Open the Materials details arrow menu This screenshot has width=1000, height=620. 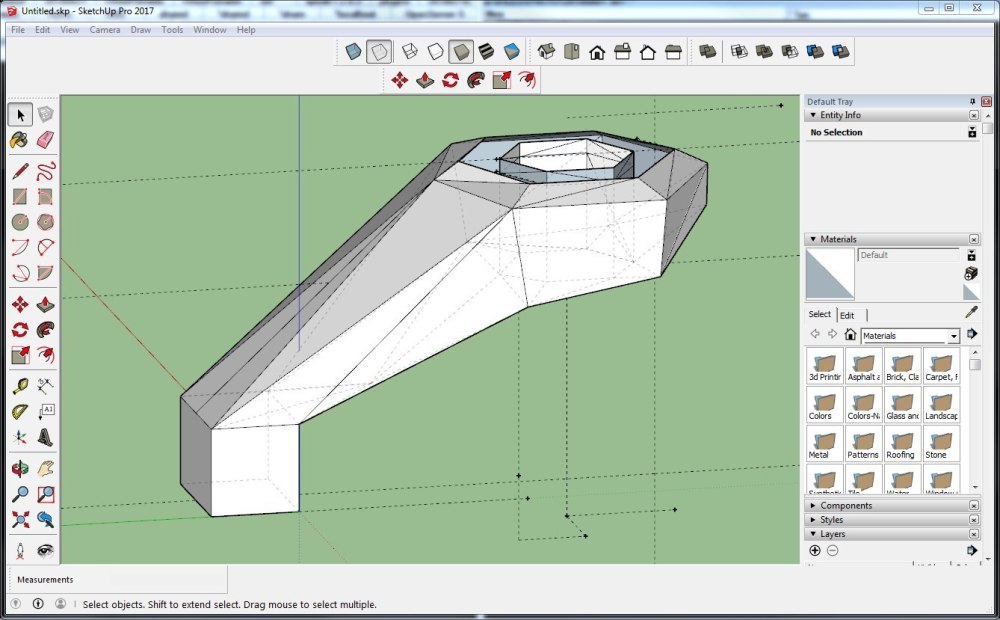(972, 334)
